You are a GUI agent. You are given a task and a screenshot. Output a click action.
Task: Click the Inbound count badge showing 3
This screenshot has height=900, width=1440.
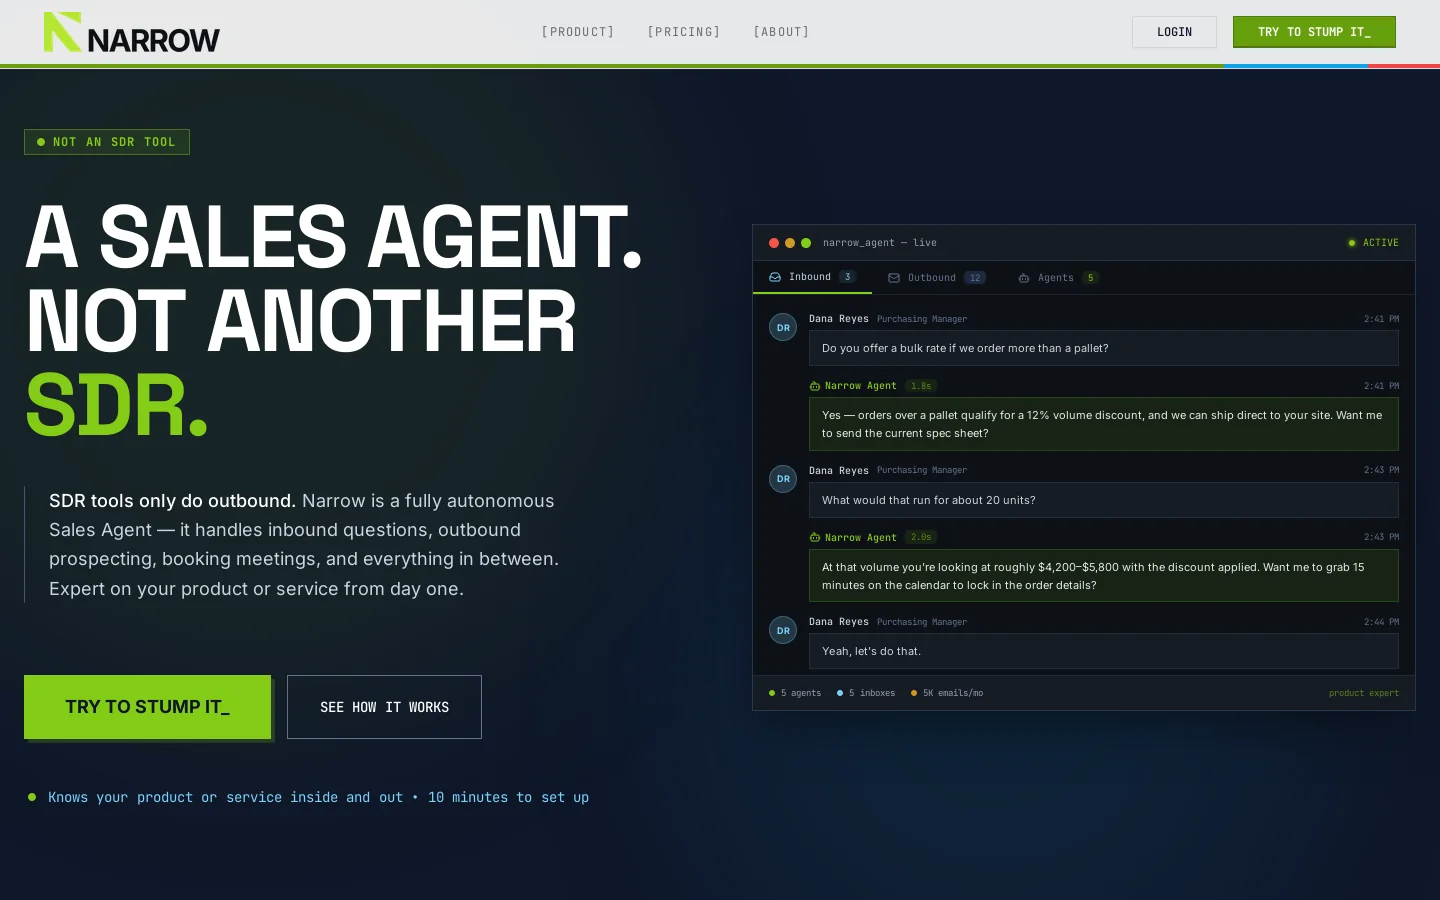coord(847,277)
